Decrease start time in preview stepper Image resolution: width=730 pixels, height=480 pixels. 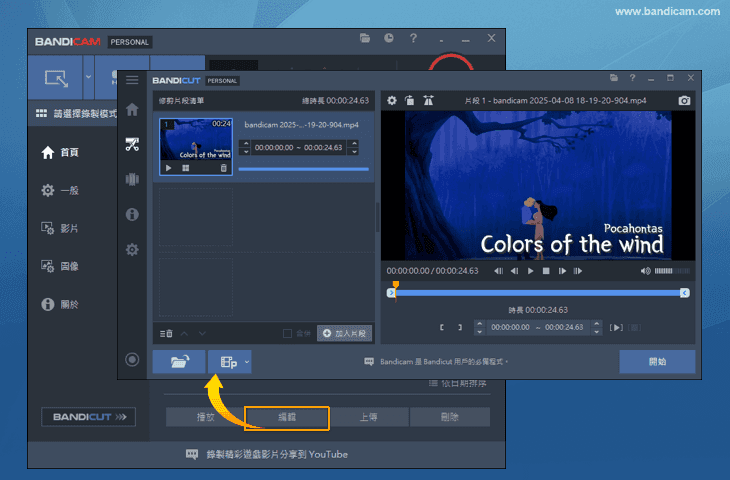480,331
